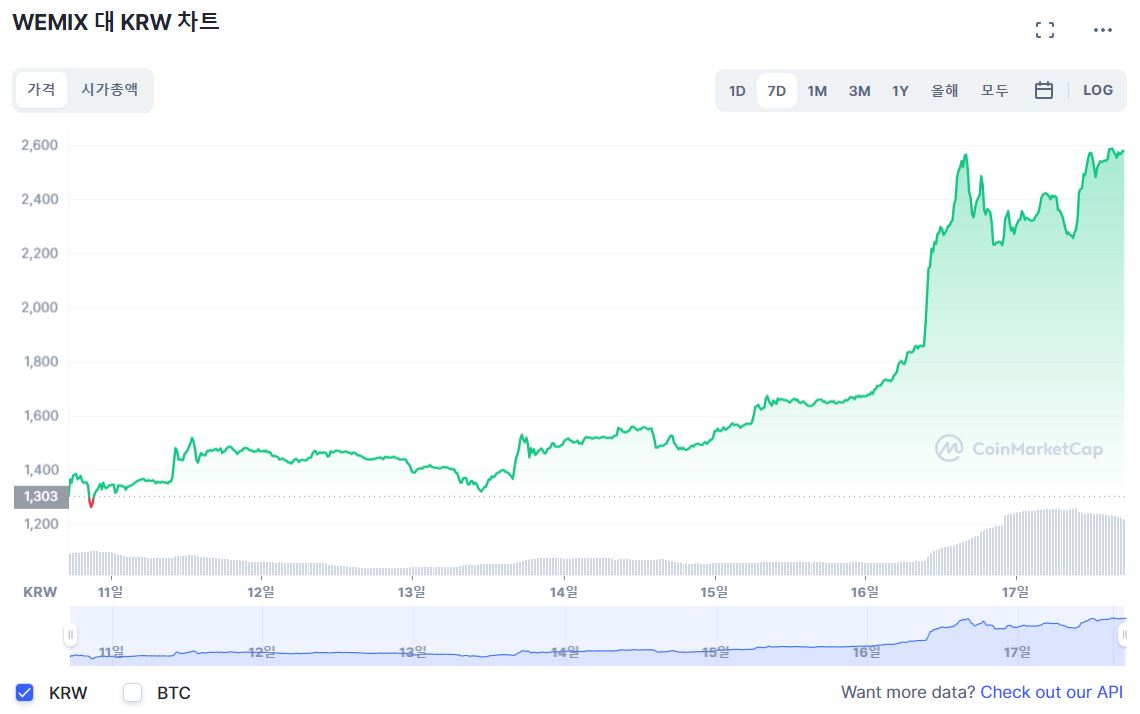Select the 1M time range
This screenshot has width=1140, height=714.
[x=817, y=91]
